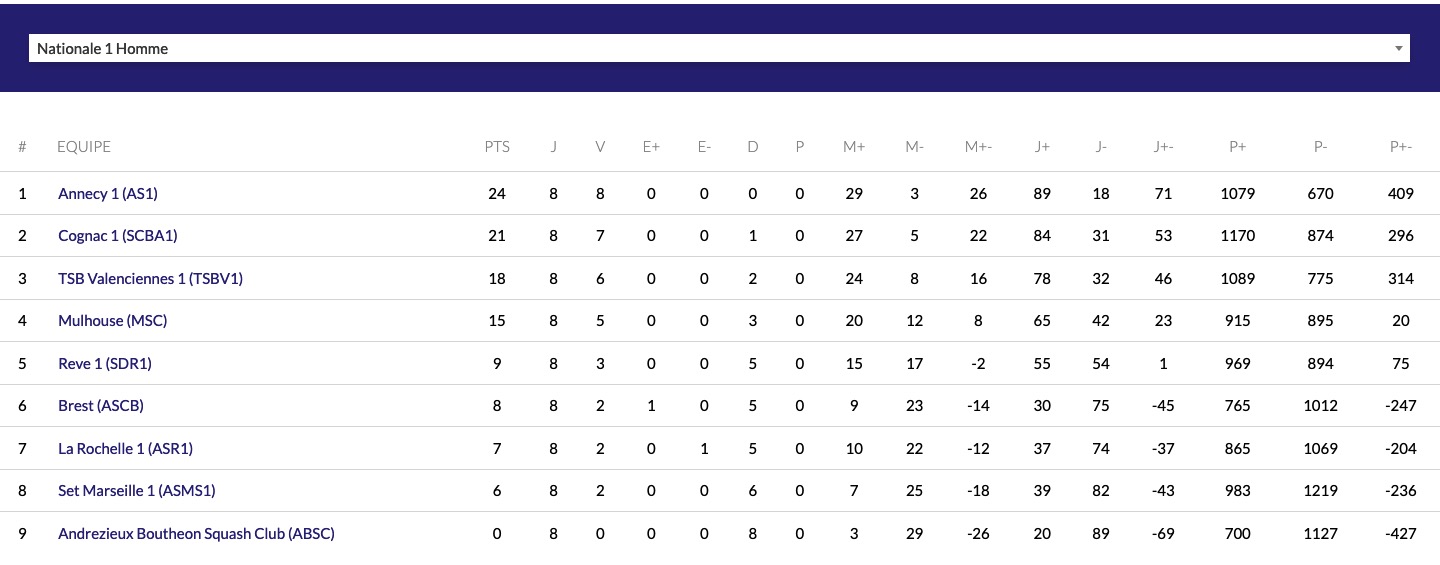Click La Rochelle 1 (ASR1) link
This screenshot has width=1440, height=565.
tap(125, 449)
